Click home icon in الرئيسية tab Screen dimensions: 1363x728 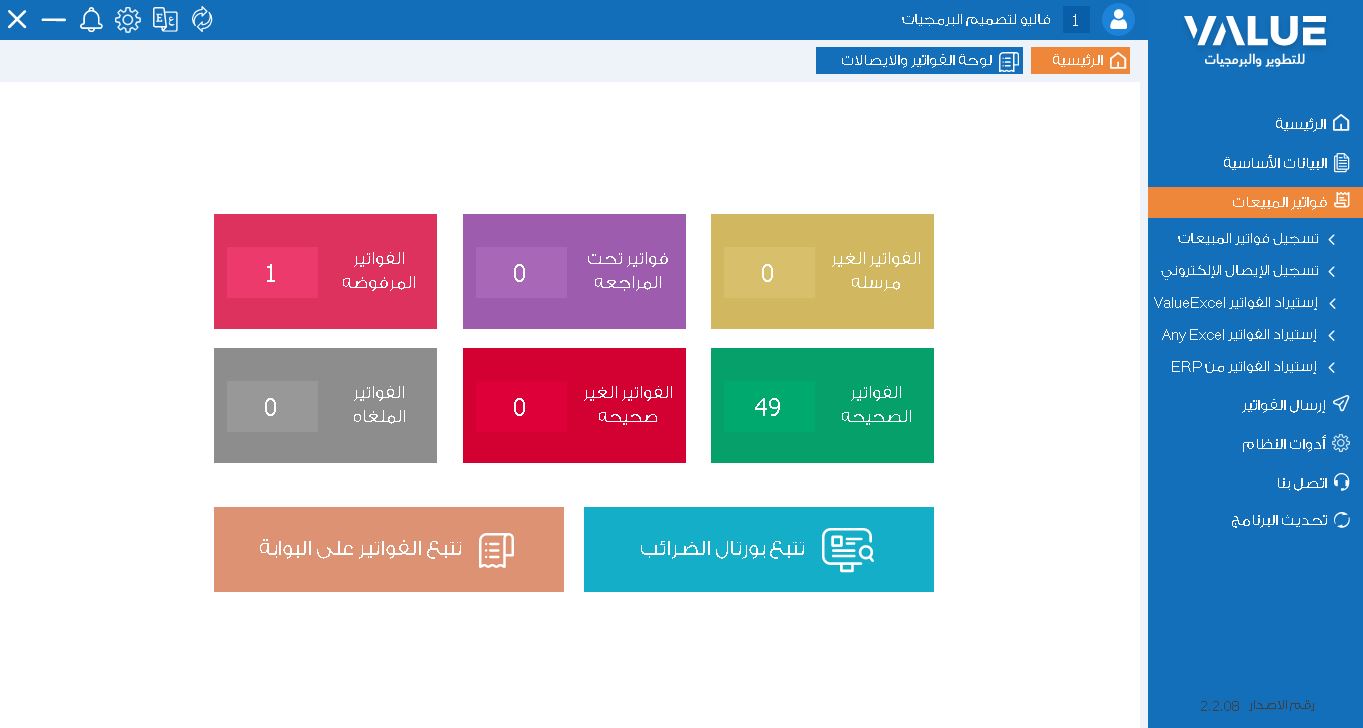tap(1118, 61)
